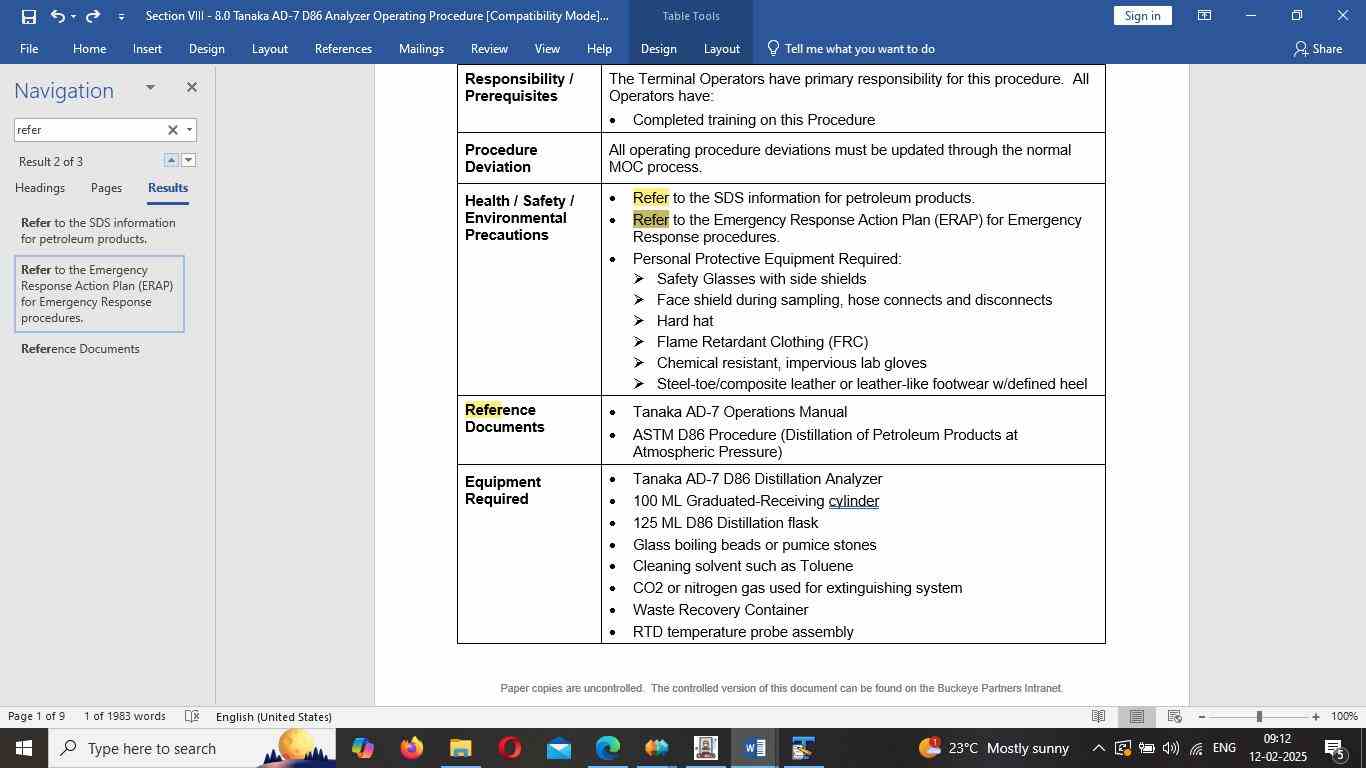Click the Undo arrow icon

(x=58, y=16)
